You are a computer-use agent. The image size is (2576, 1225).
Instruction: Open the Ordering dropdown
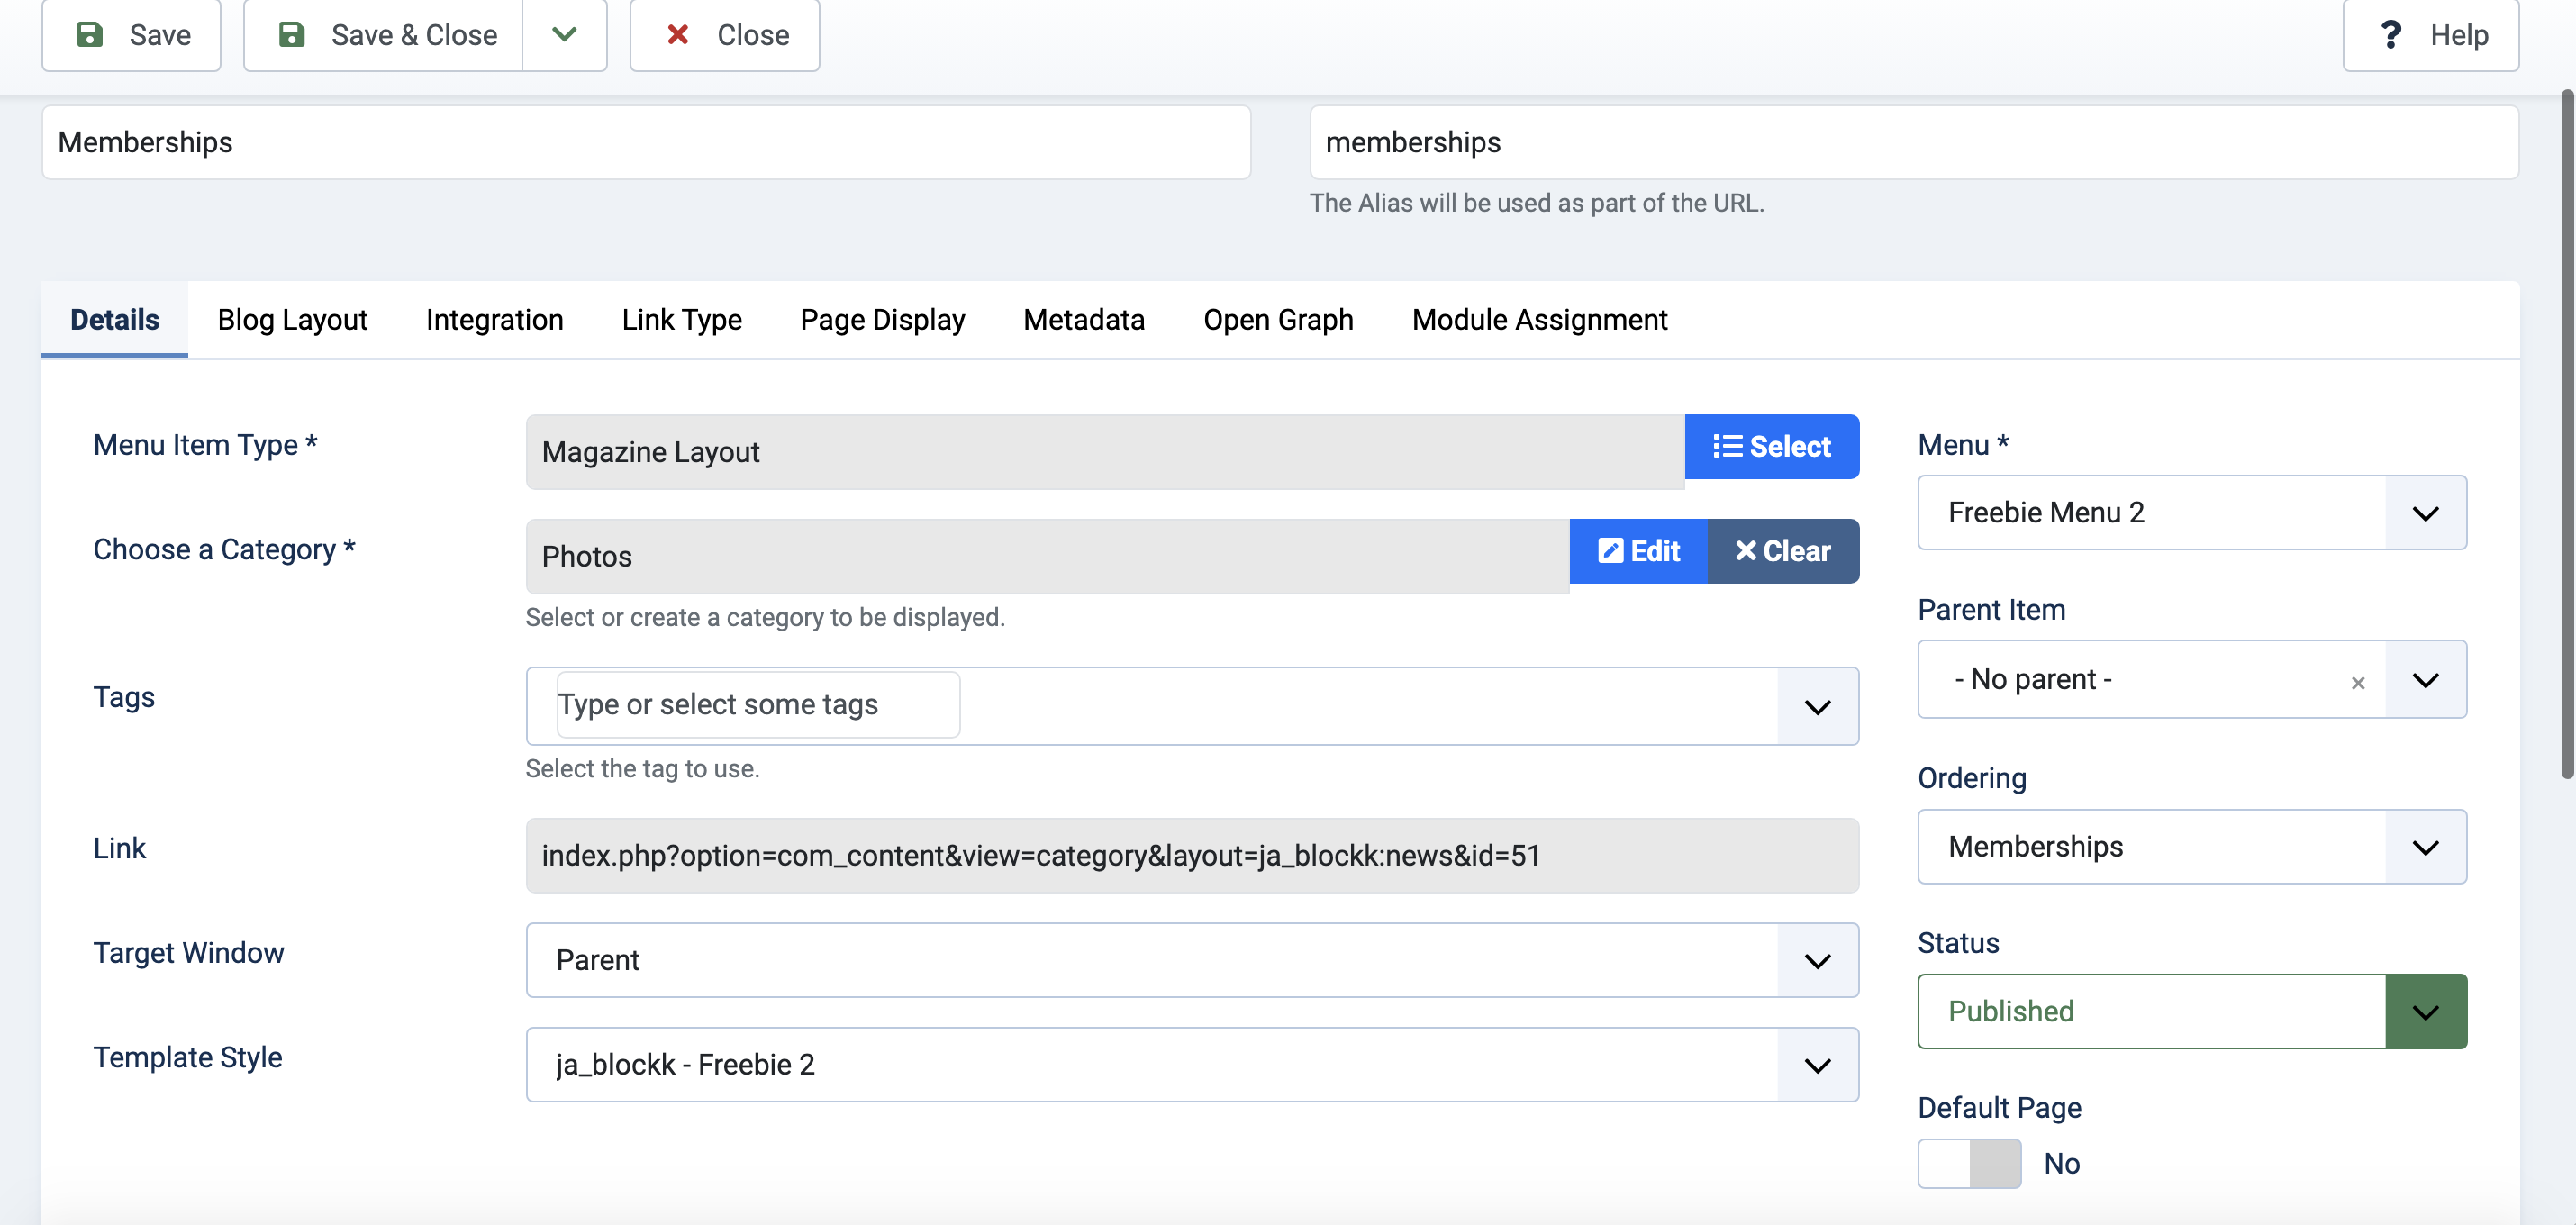(x=2191, y=847)
